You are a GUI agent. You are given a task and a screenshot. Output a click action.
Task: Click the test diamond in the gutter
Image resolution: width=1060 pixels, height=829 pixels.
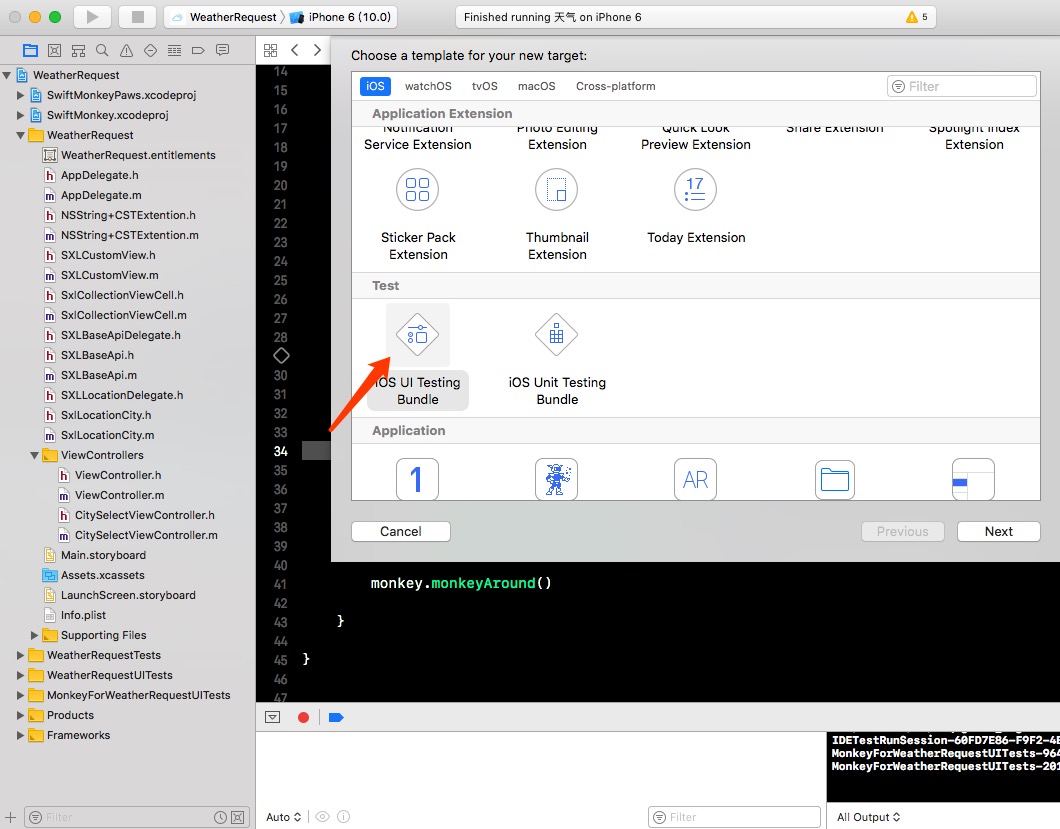281,356
